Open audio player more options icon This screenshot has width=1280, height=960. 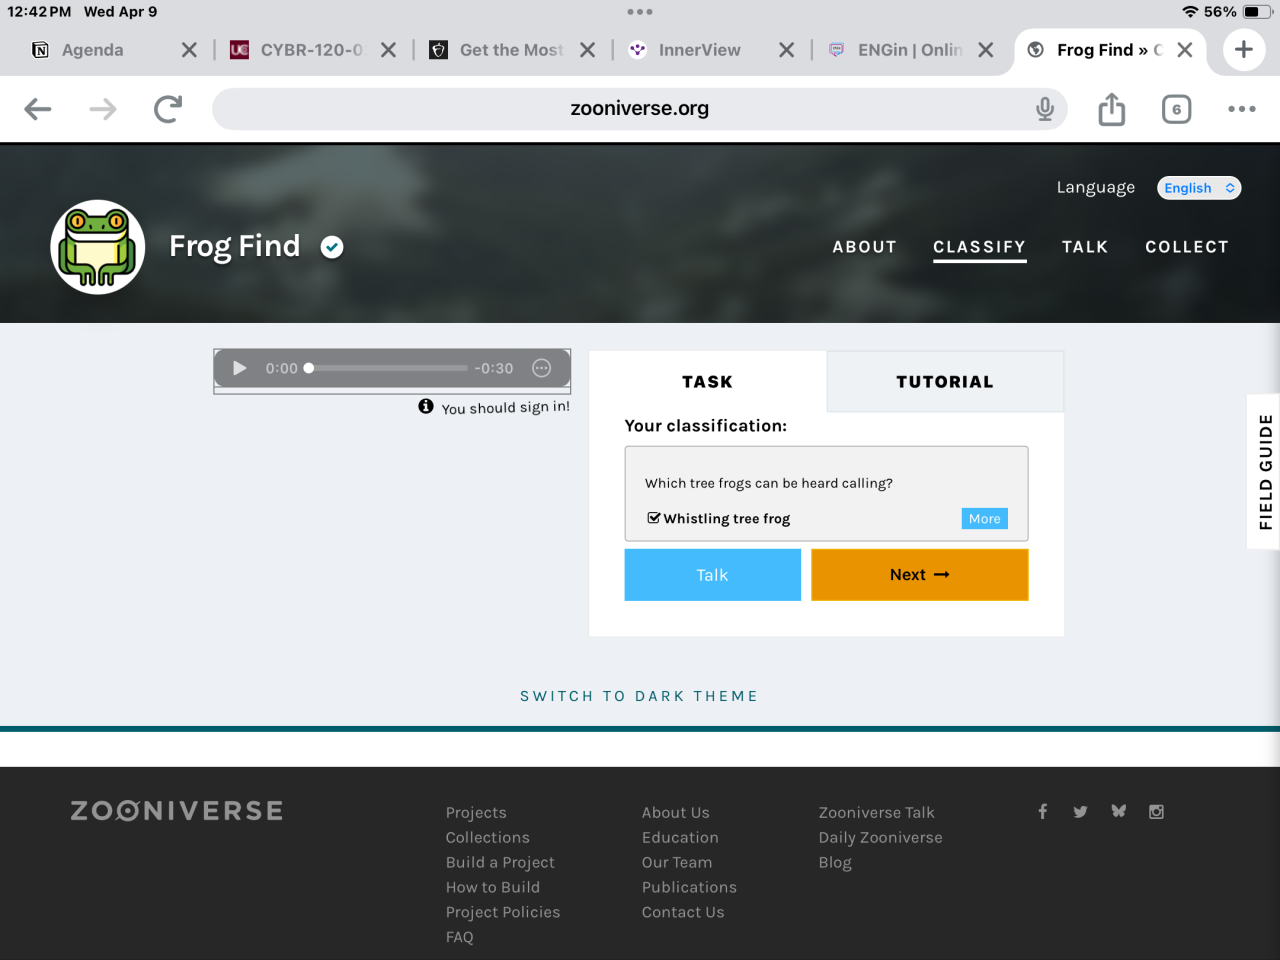pyautogui.click(x=542, y=368)
